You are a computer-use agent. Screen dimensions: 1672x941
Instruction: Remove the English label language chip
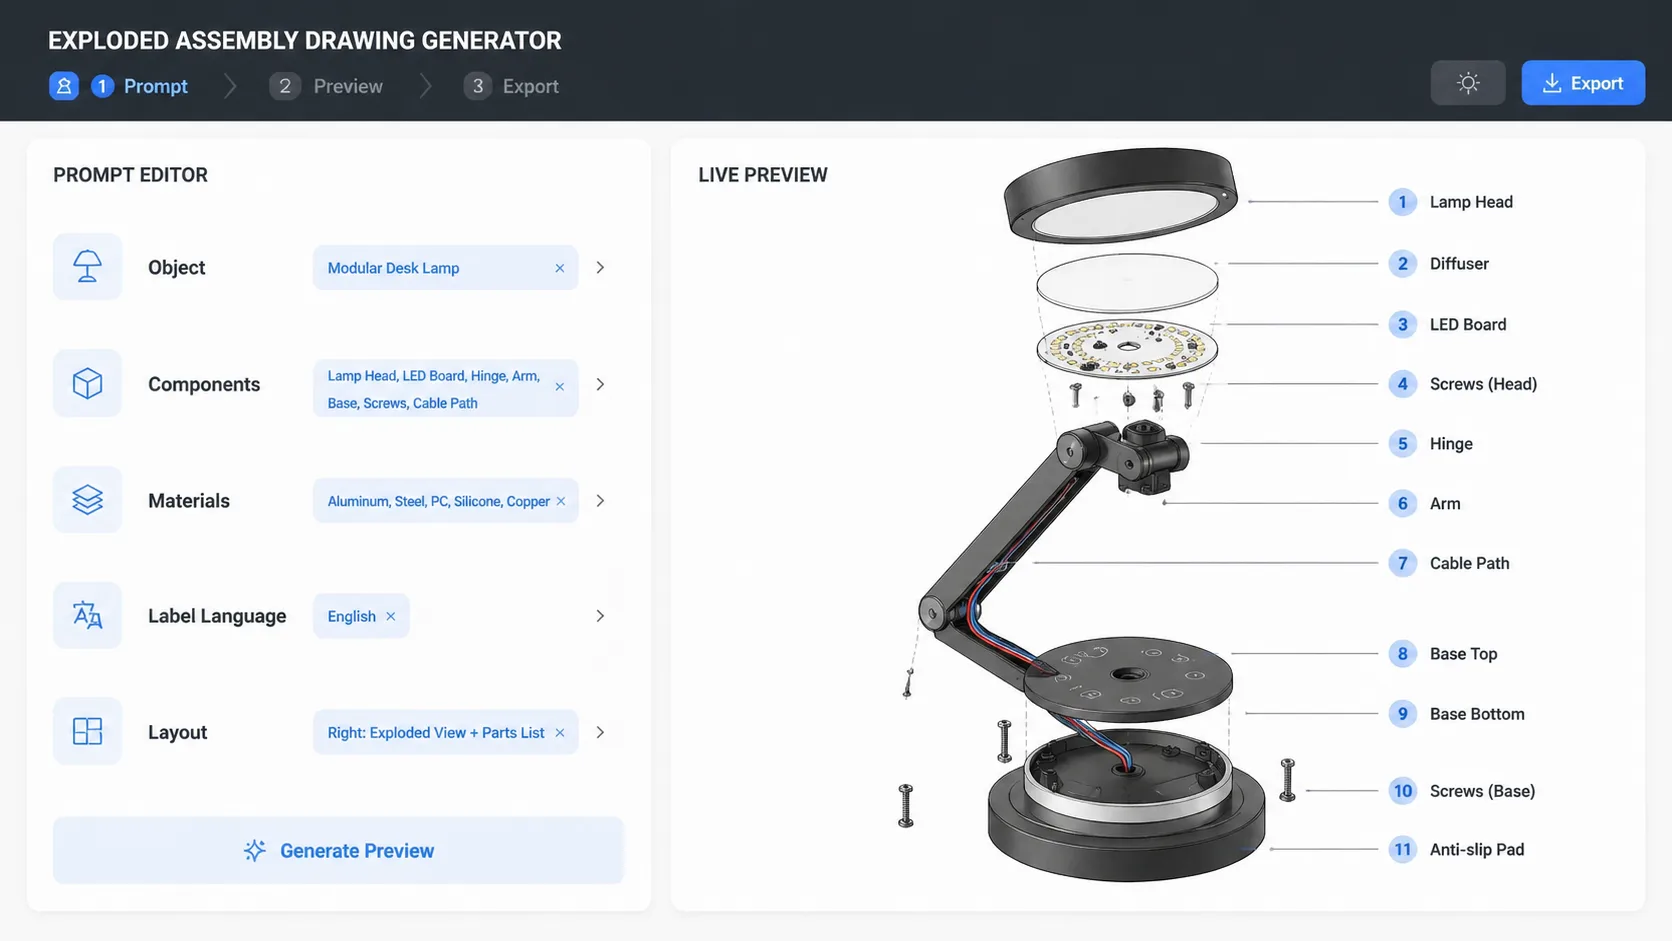390,616
